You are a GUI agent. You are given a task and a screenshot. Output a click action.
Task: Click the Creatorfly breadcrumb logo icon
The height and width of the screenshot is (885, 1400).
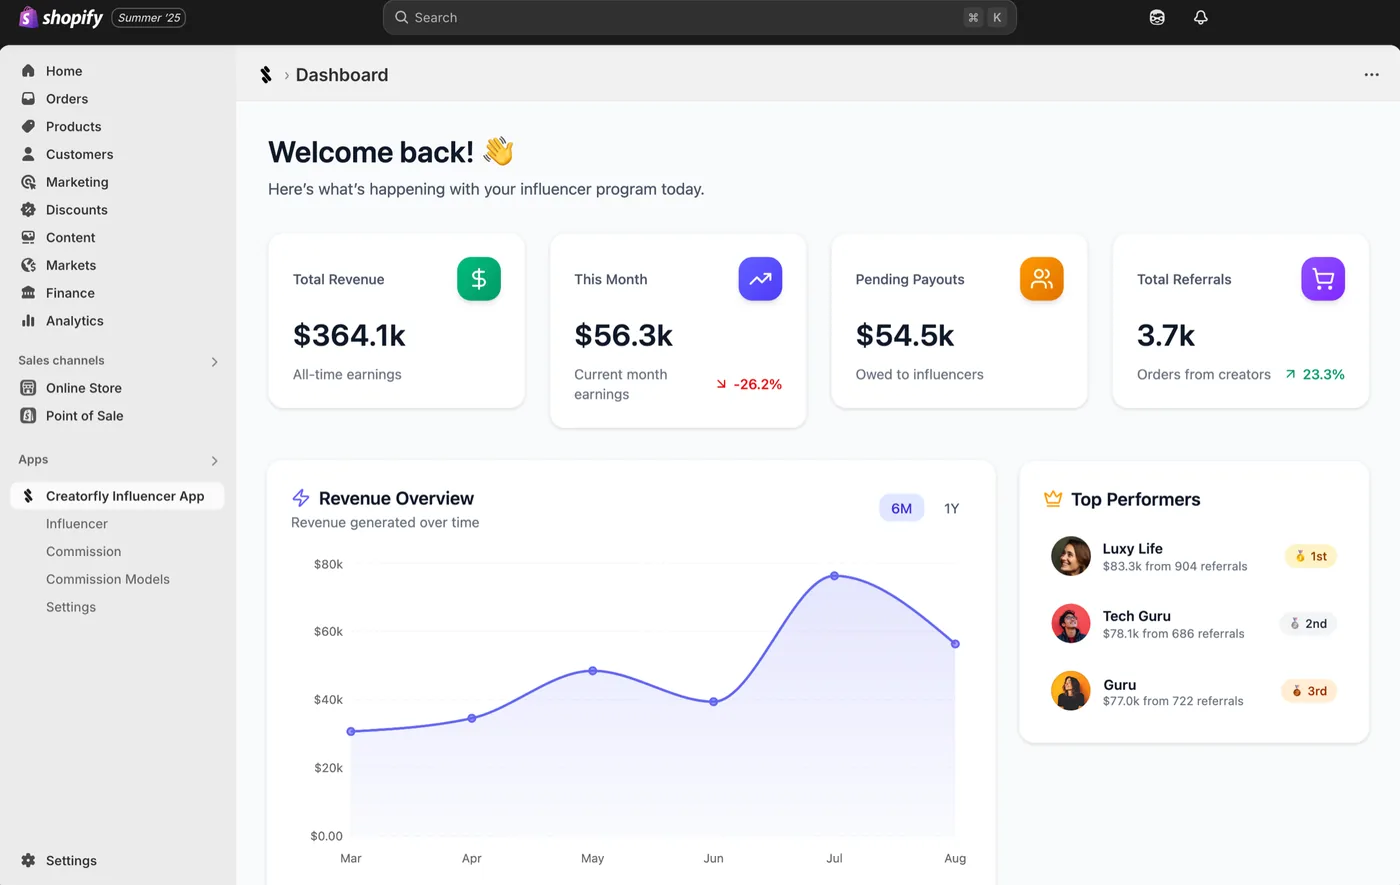(x=266, y=75)
